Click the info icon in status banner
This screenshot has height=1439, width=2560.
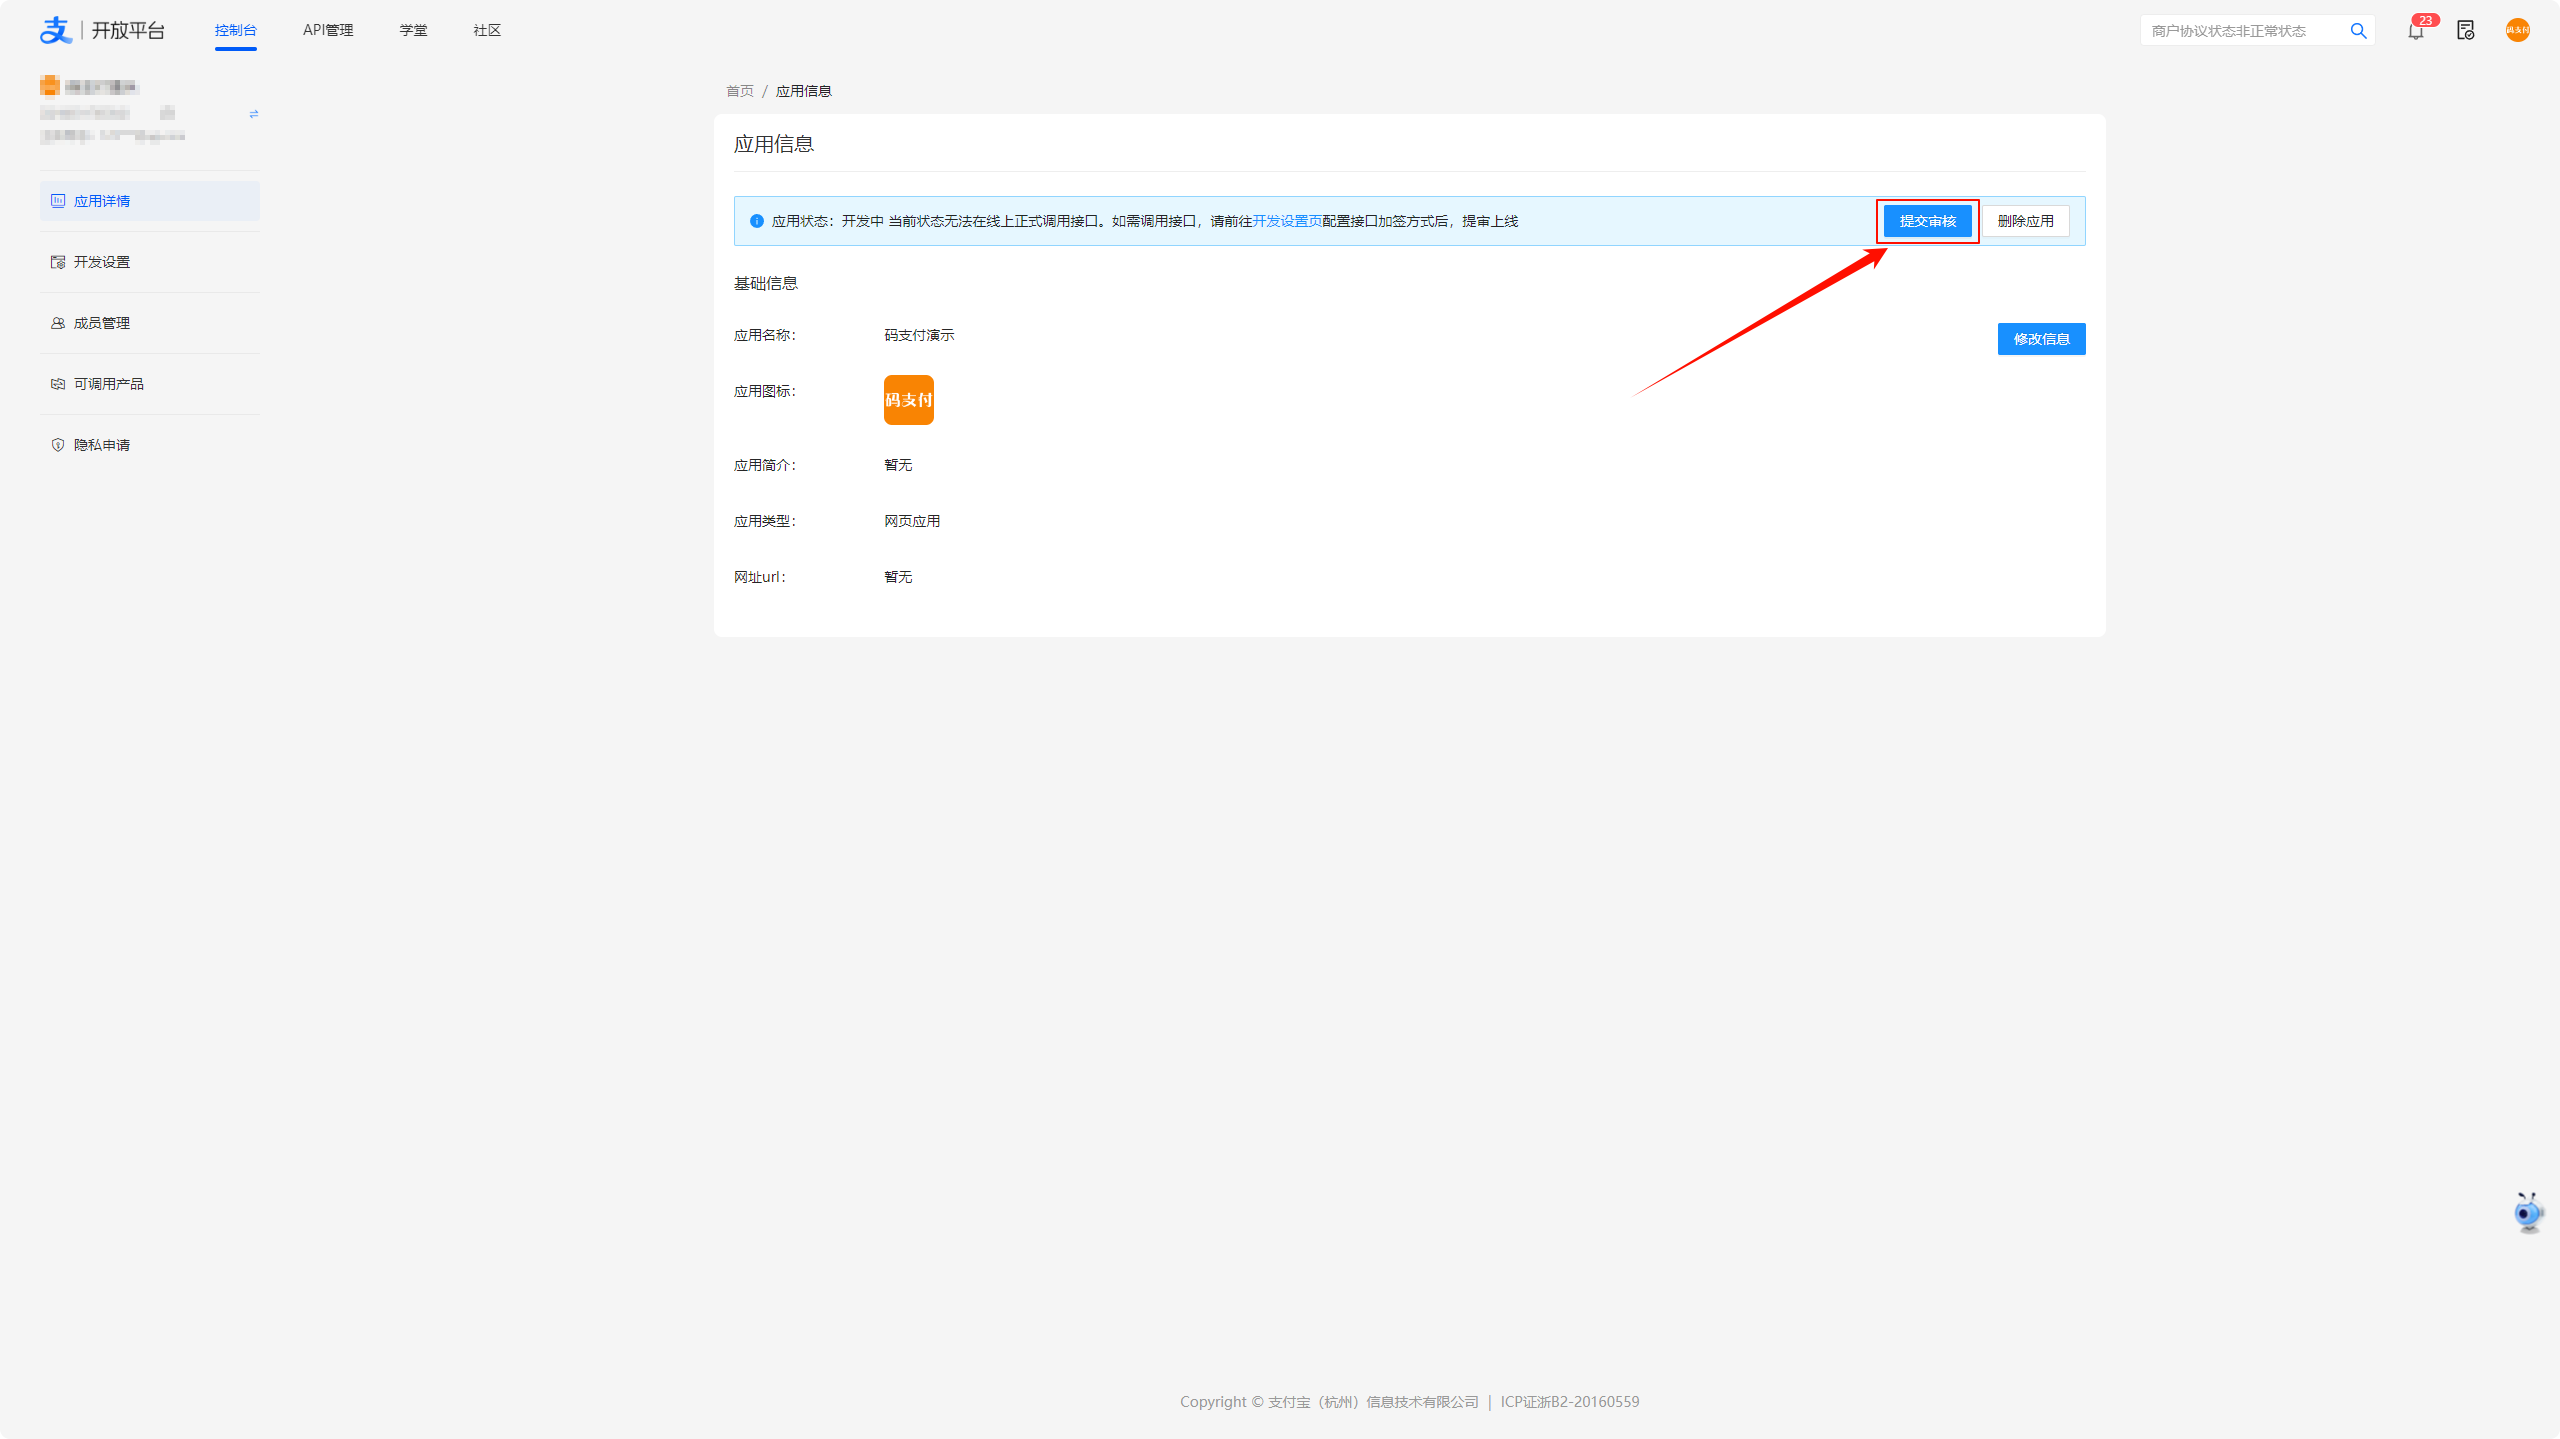point(757,221)
